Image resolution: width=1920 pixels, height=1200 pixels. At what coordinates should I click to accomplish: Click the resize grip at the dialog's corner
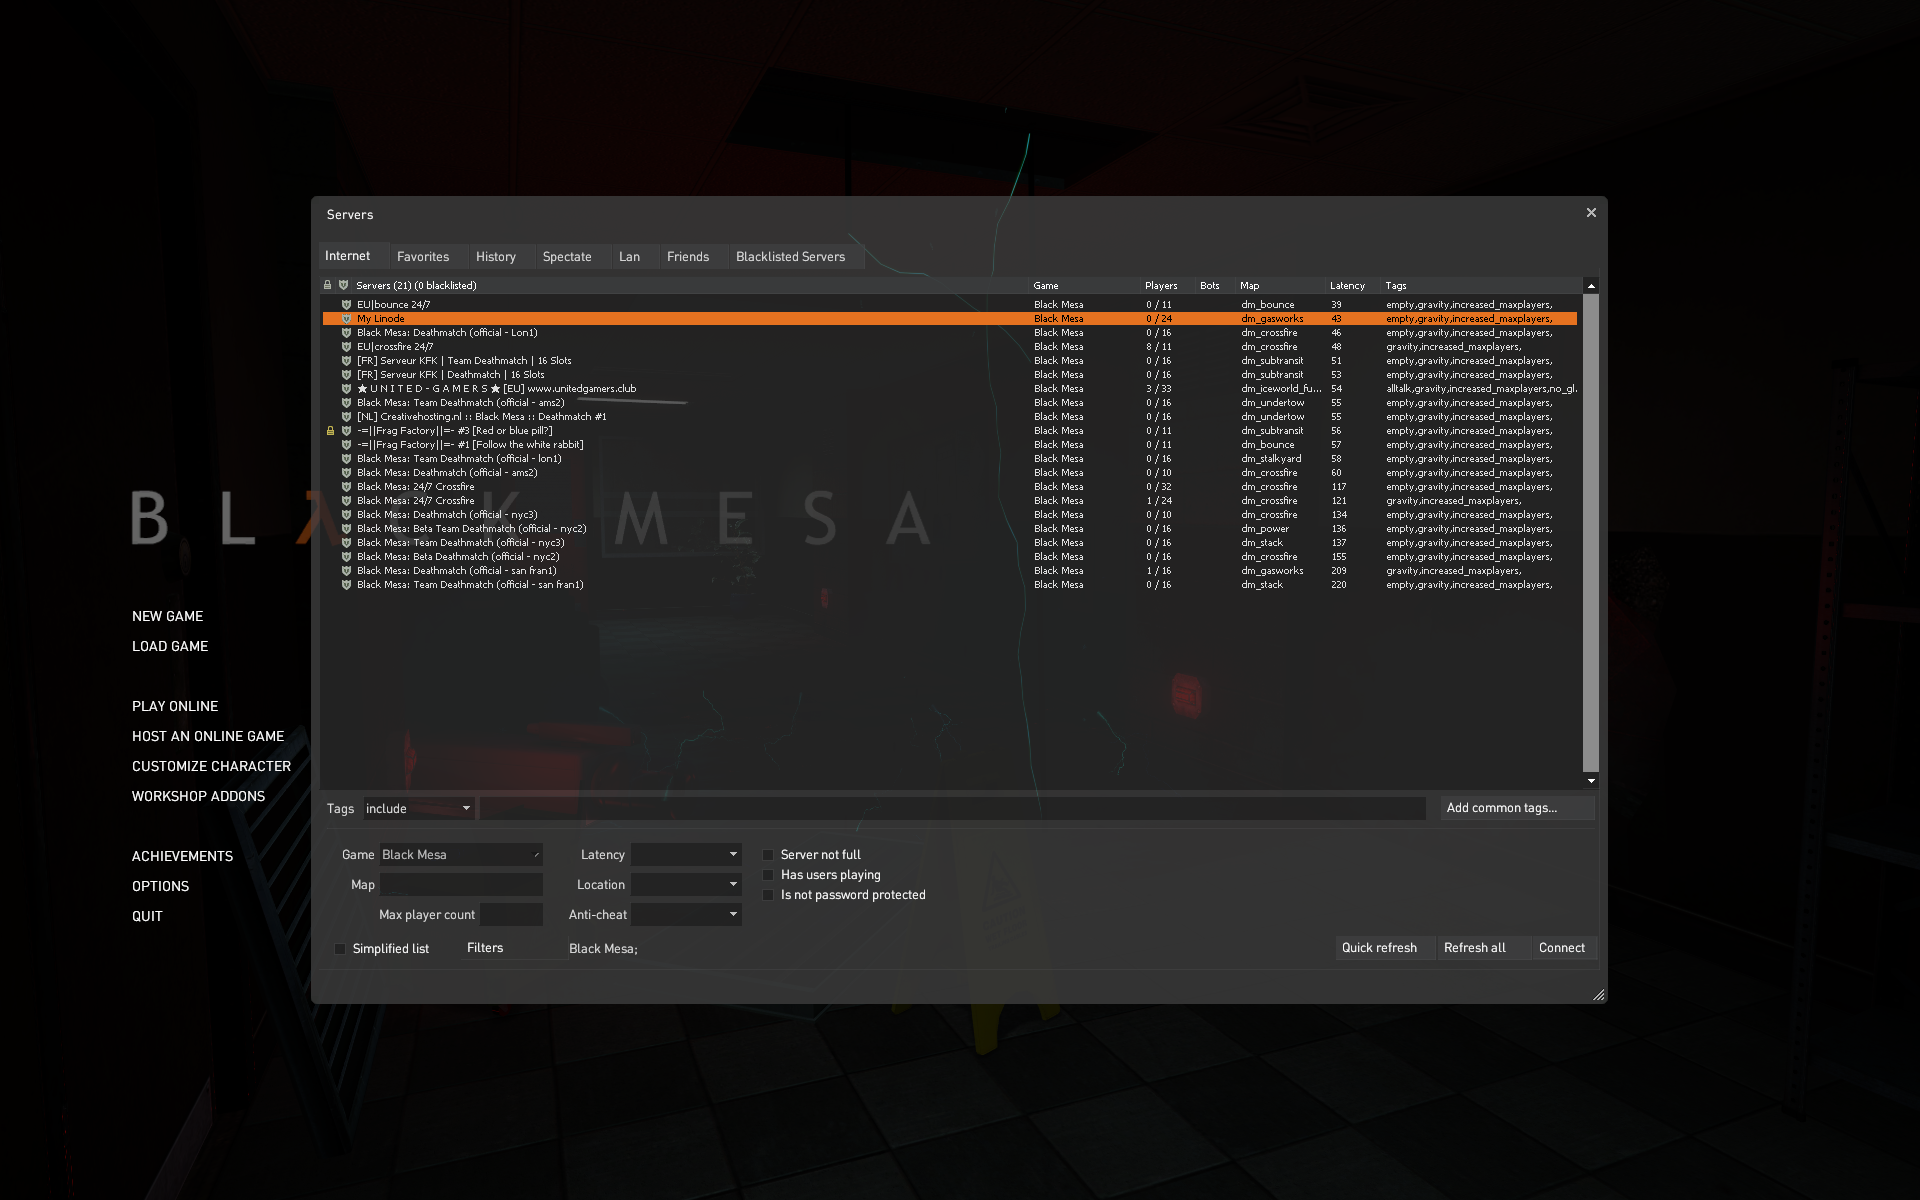click(x=1598, y=995)
